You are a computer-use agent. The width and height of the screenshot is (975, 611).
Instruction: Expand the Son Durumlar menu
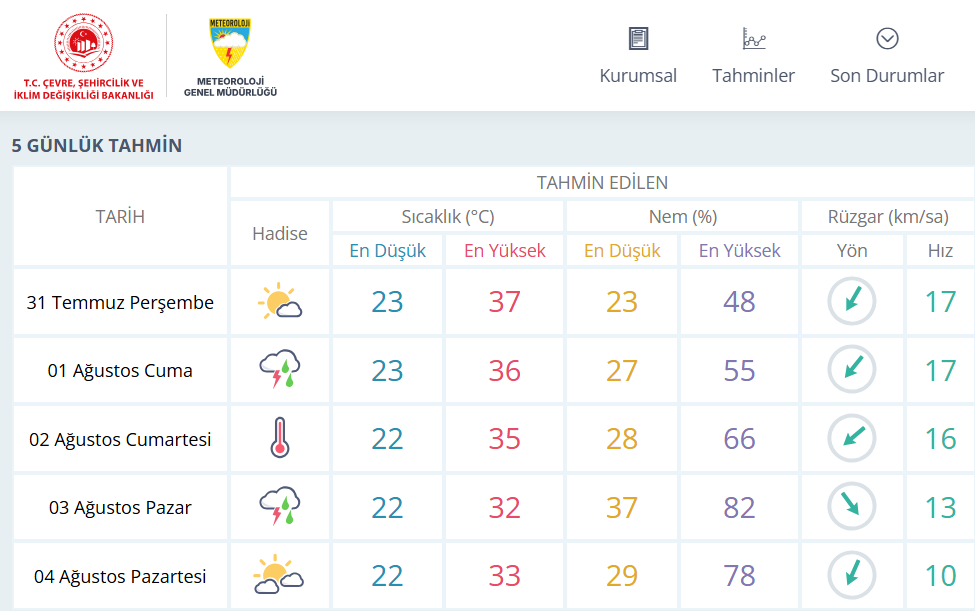pyautogui.click(x=887, y=56)
